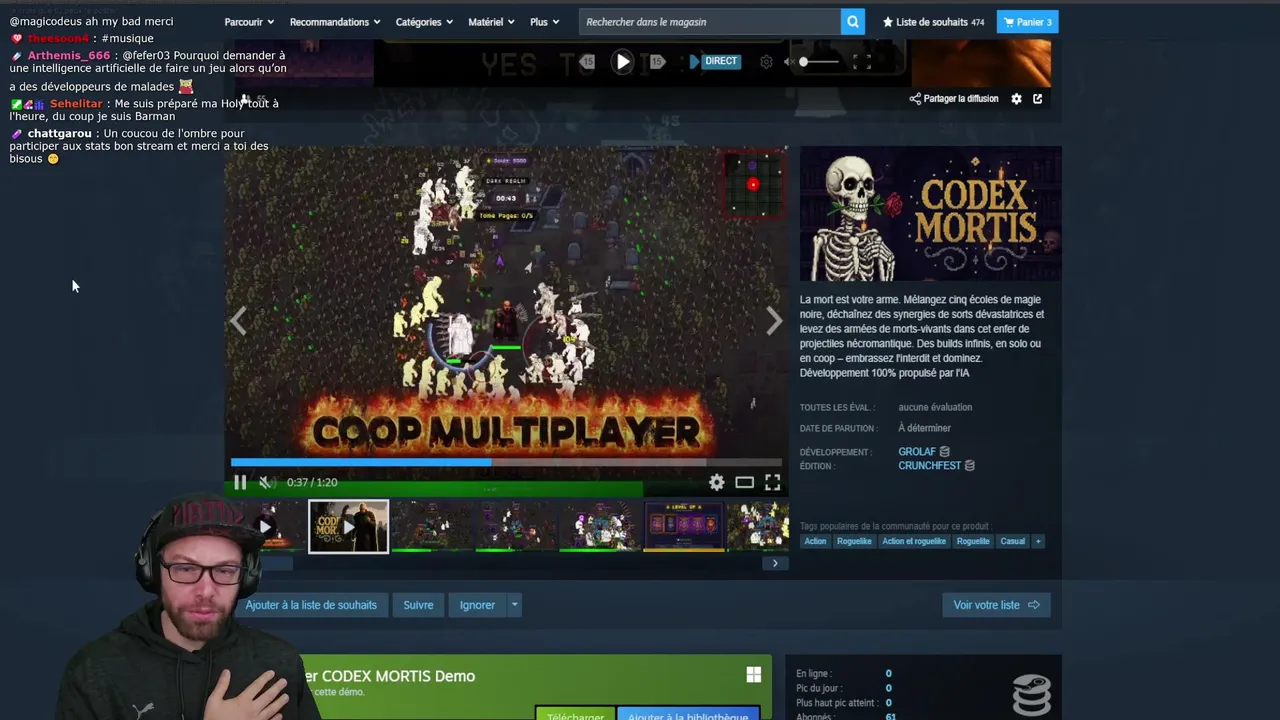This screenshot has width=1280, height=720.
Task: Select the Level Up screenshot thumbnail
Action: (684, 527)
